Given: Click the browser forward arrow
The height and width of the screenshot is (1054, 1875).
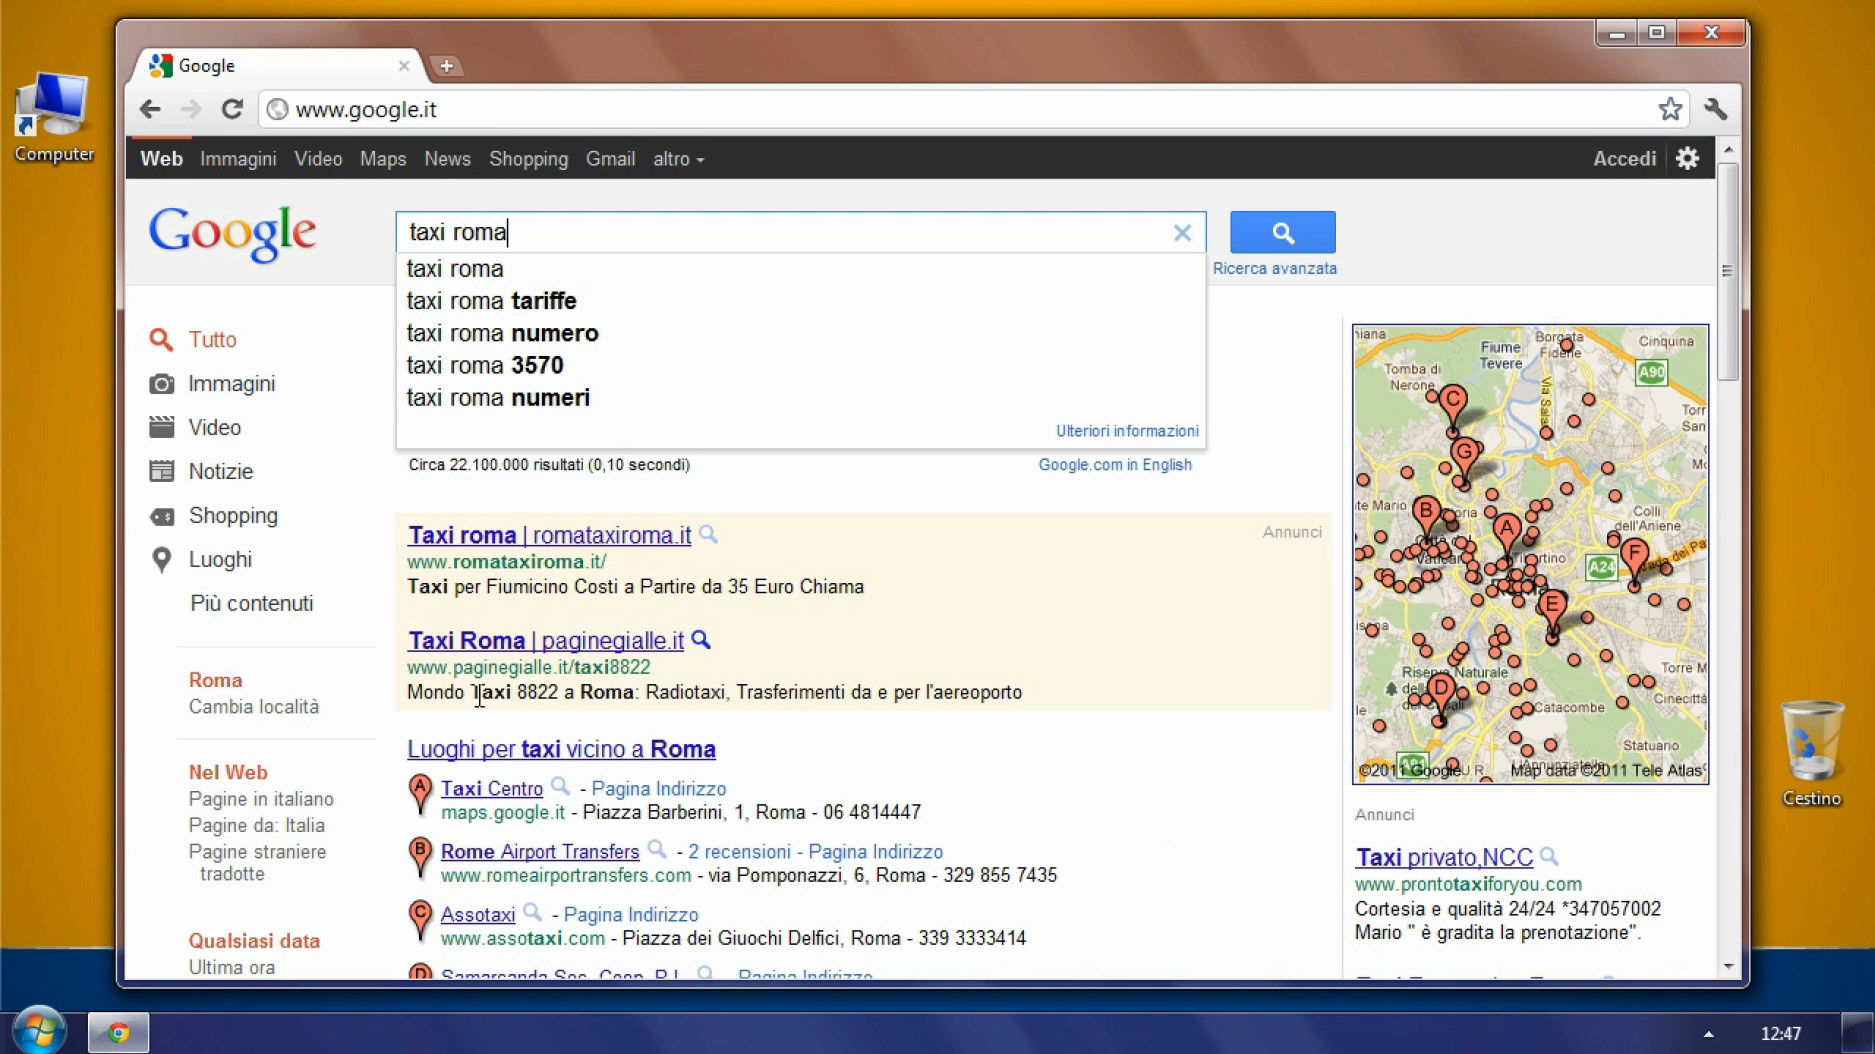Looking at the screenshot, I should click(190, 109).
